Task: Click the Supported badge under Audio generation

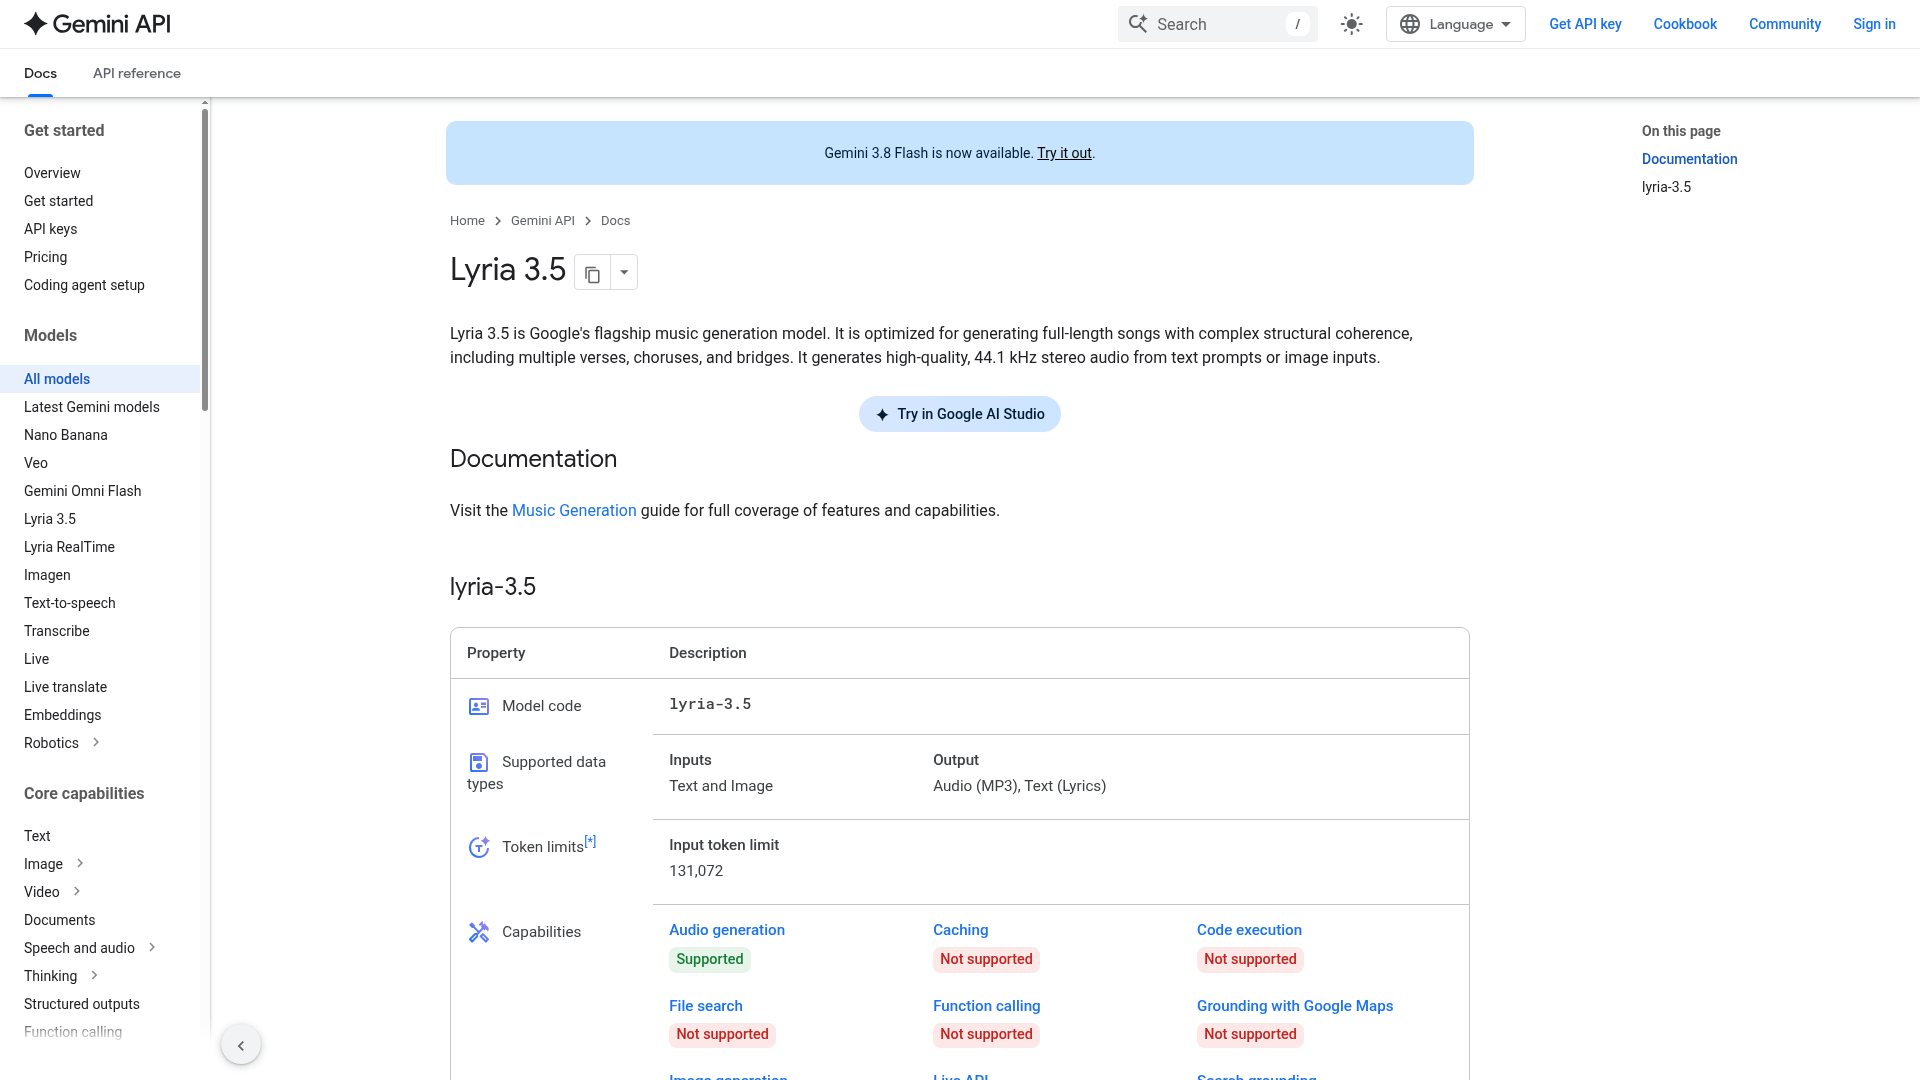Action: 710,959
